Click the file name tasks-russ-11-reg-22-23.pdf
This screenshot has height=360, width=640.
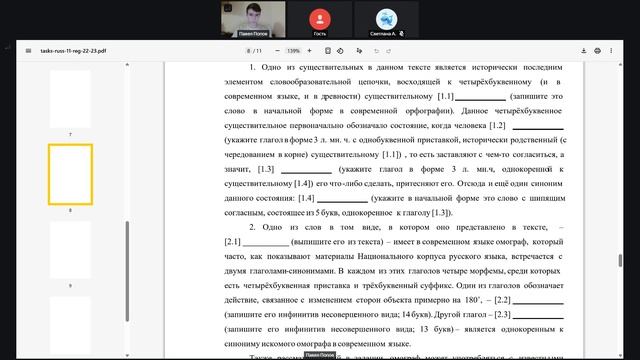[73, 51]
